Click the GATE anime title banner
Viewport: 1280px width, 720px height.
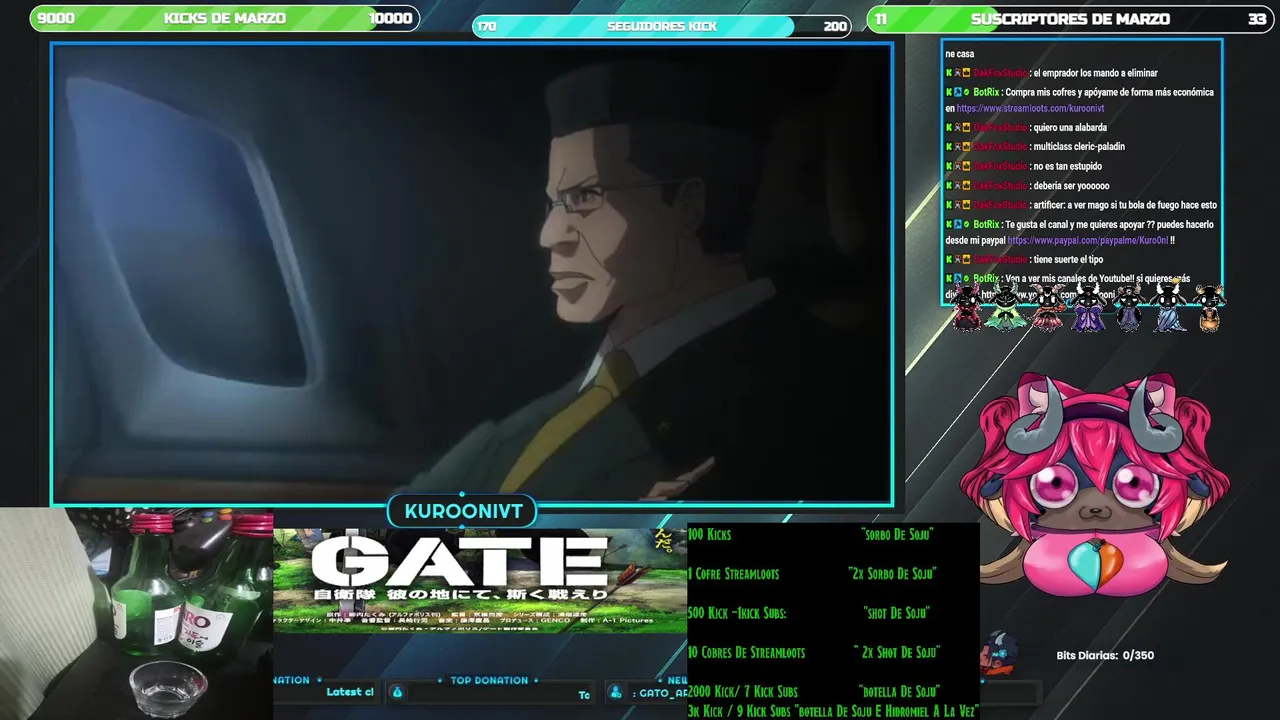(x=480, y=580)
